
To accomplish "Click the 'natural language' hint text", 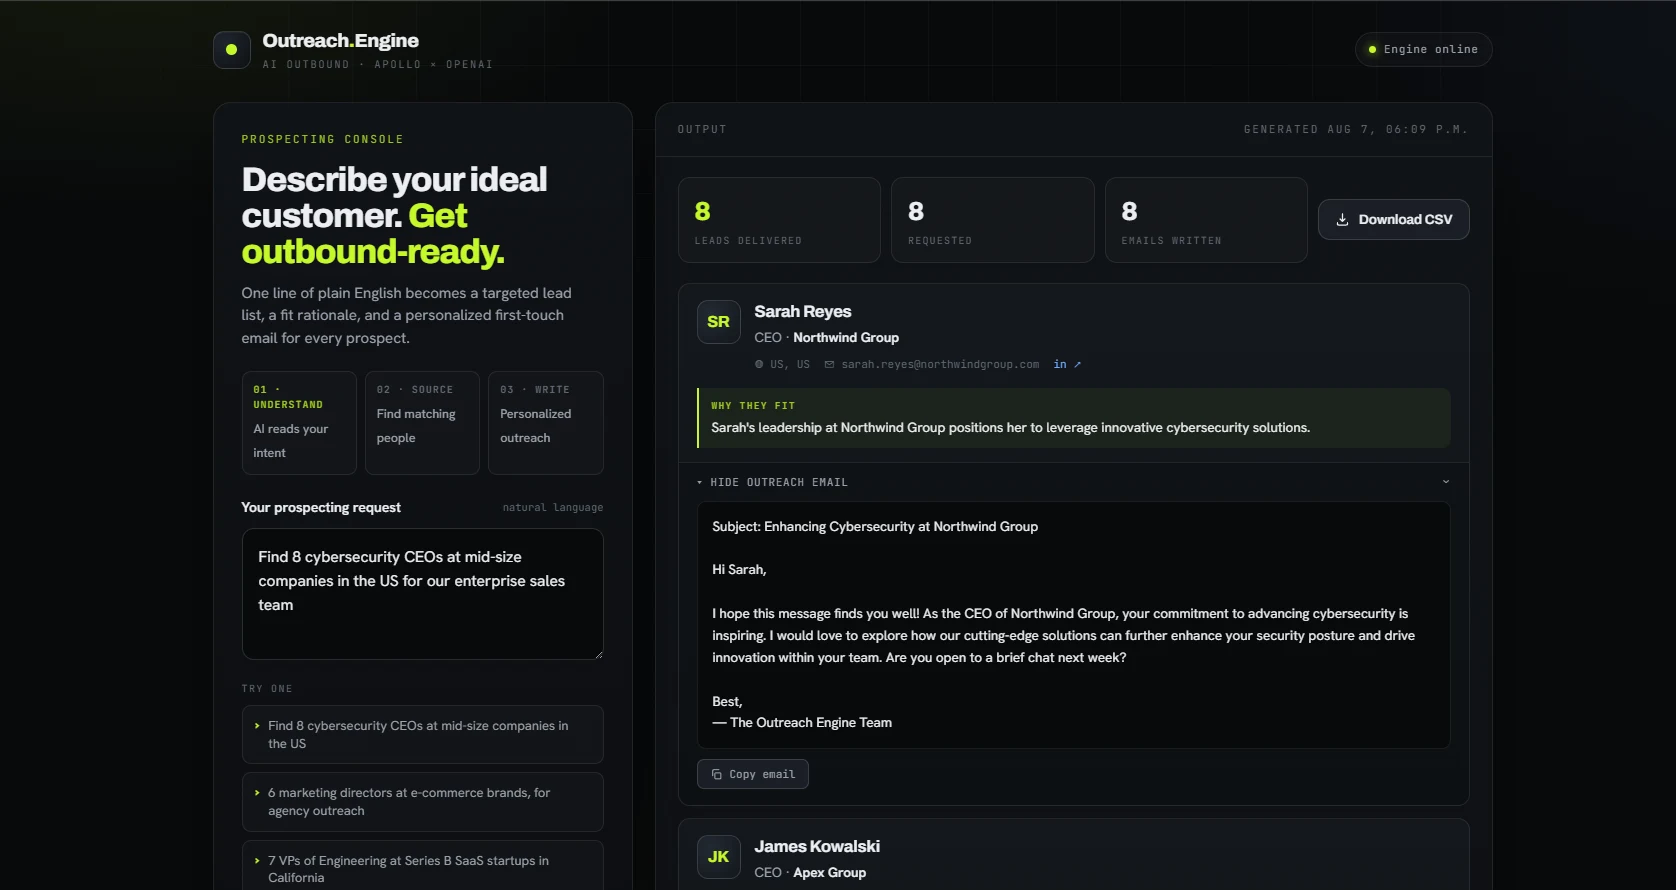I will 553,508.
